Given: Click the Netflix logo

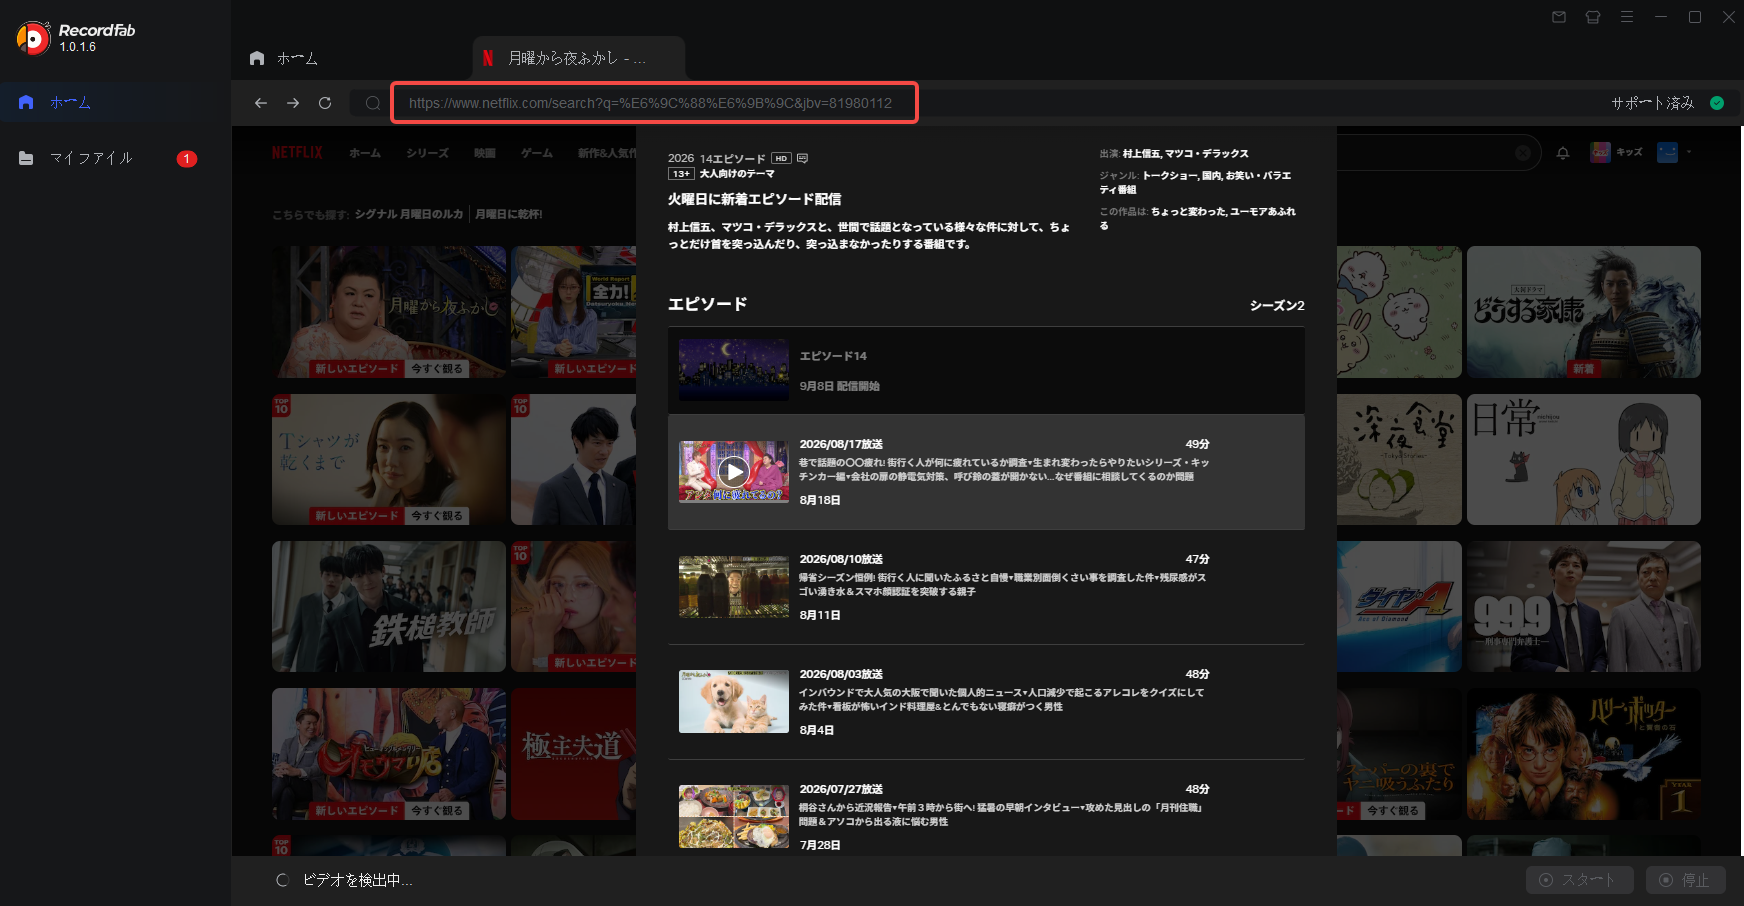Looking at the screenshot, I should tap(297, 153).
